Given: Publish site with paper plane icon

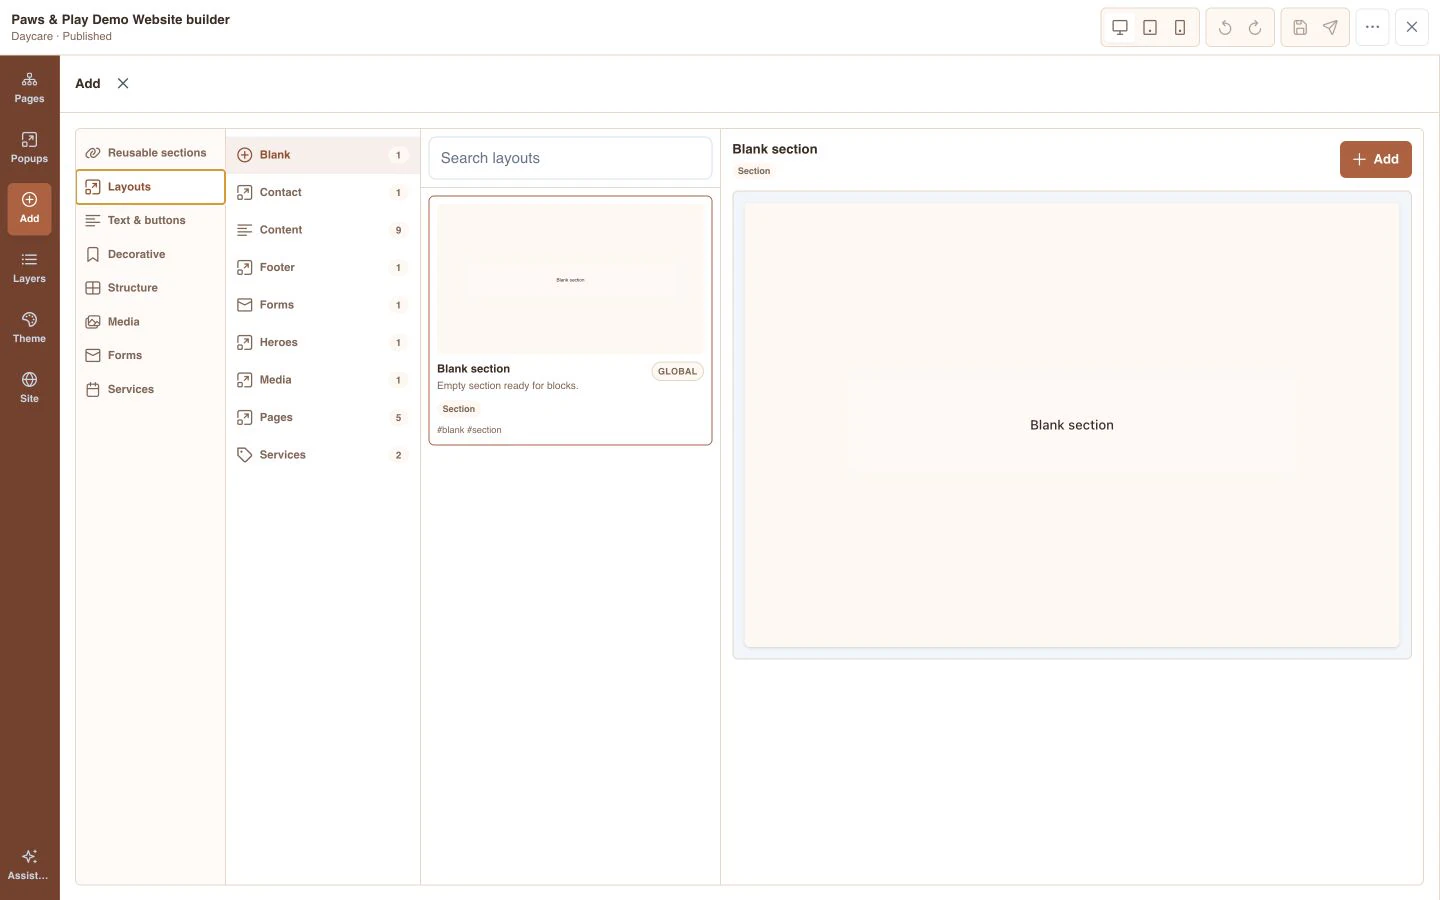Looking at the screenshot, I should (1330, 28).
